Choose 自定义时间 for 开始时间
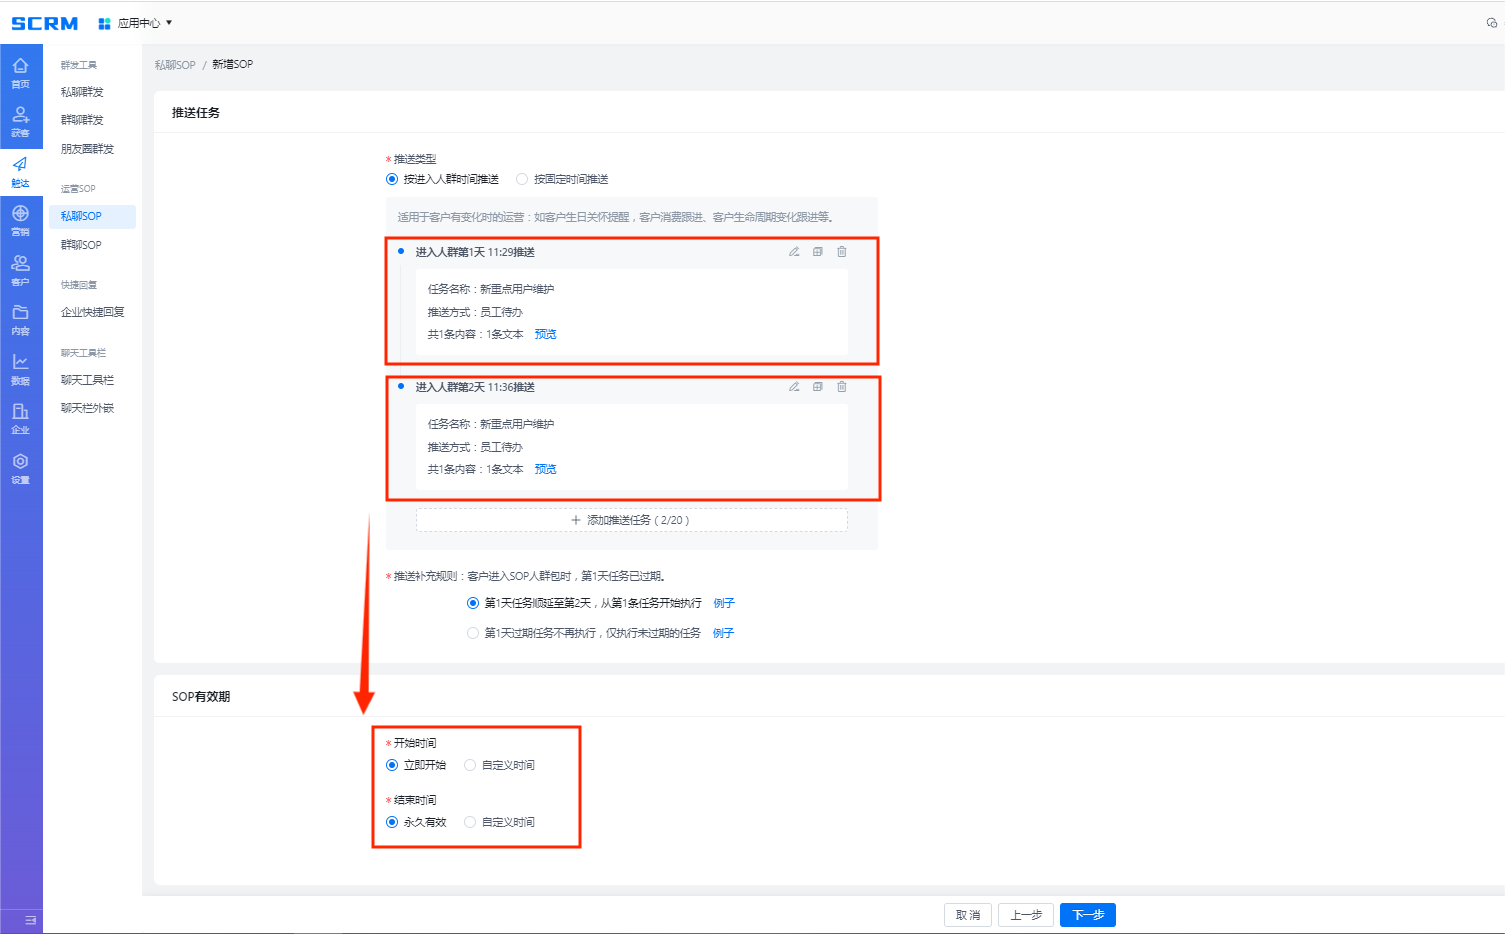Viewport: 1505px width, 934px height. click(470, 766)
